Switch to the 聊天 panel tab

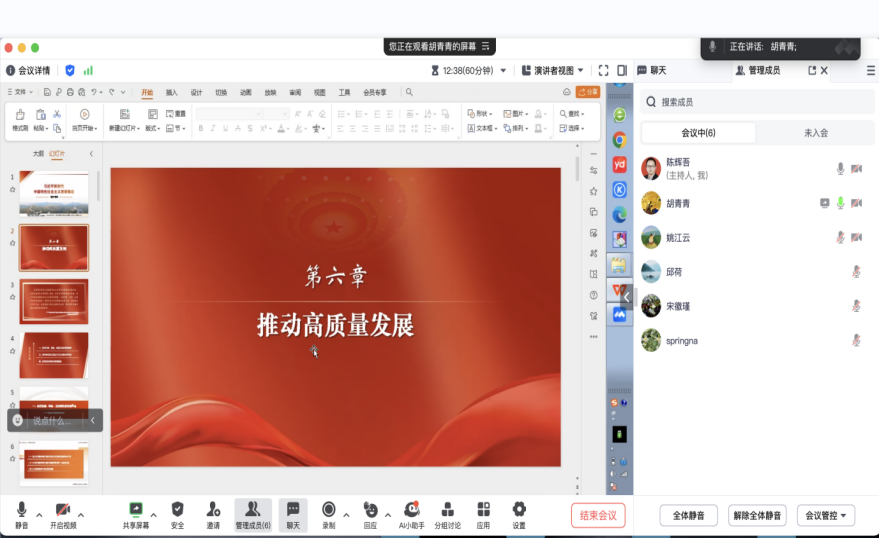click(652, 71)
